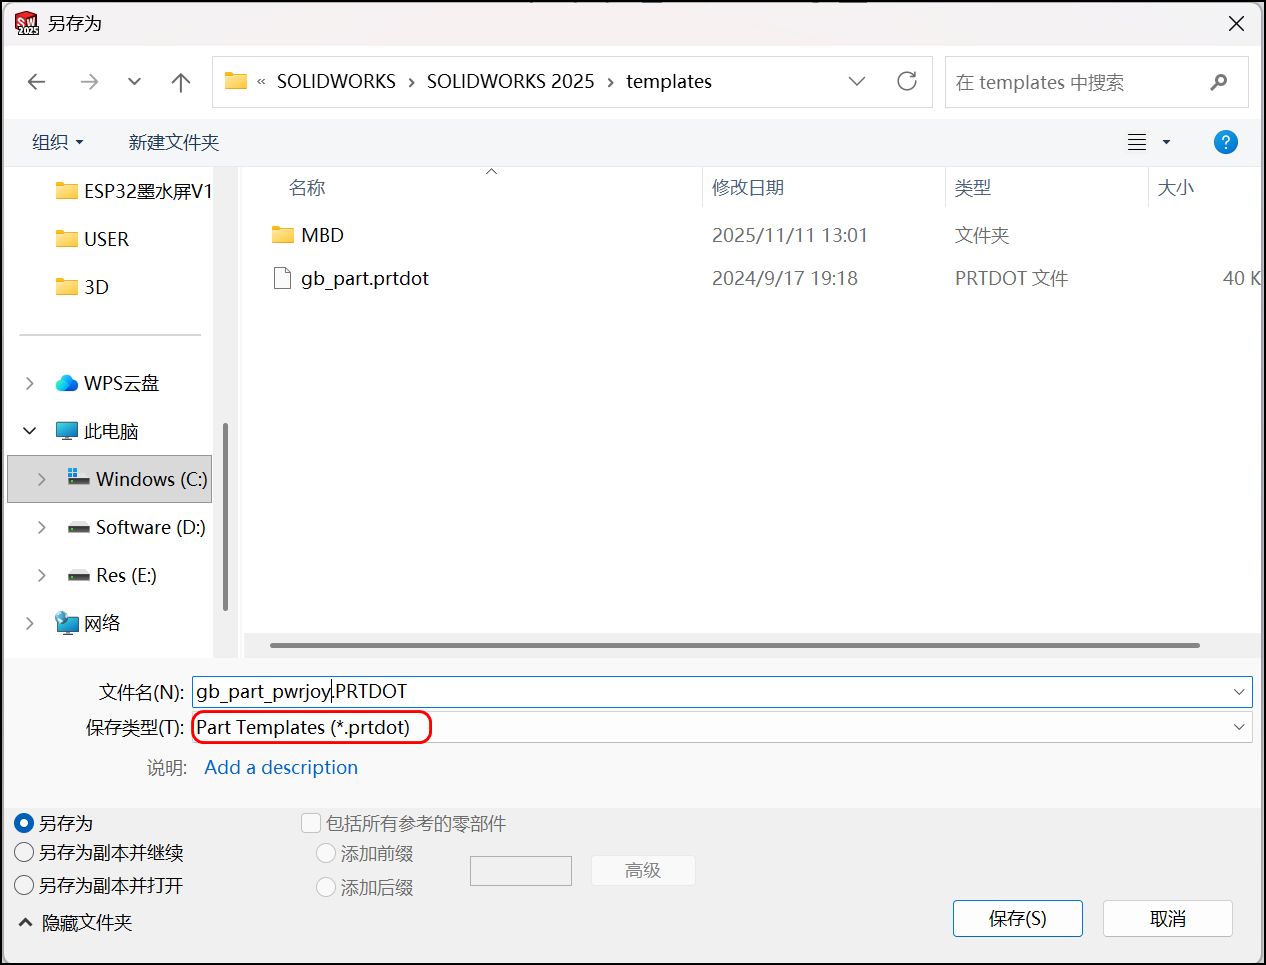Select 网络 in navigation pane
Viewport: 1266px width, 965px height.
(88, 623)
